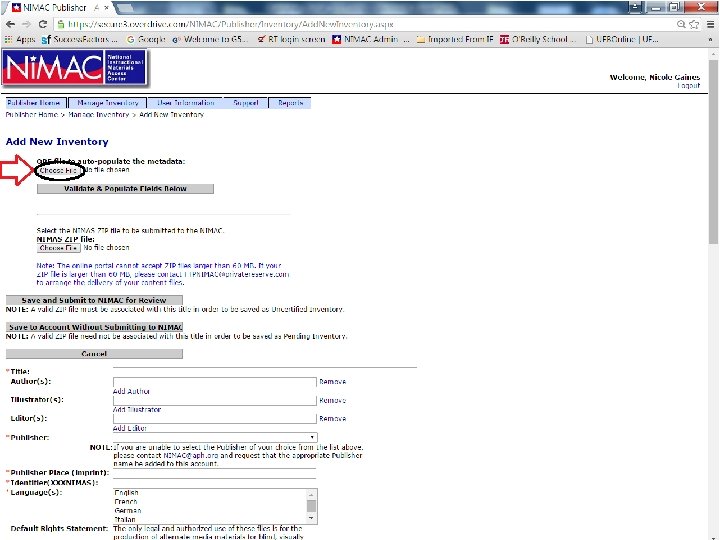Screen dimensions: 720x540
Task: Click Save and Submit to NIMAC for Review
Action: 94,300
